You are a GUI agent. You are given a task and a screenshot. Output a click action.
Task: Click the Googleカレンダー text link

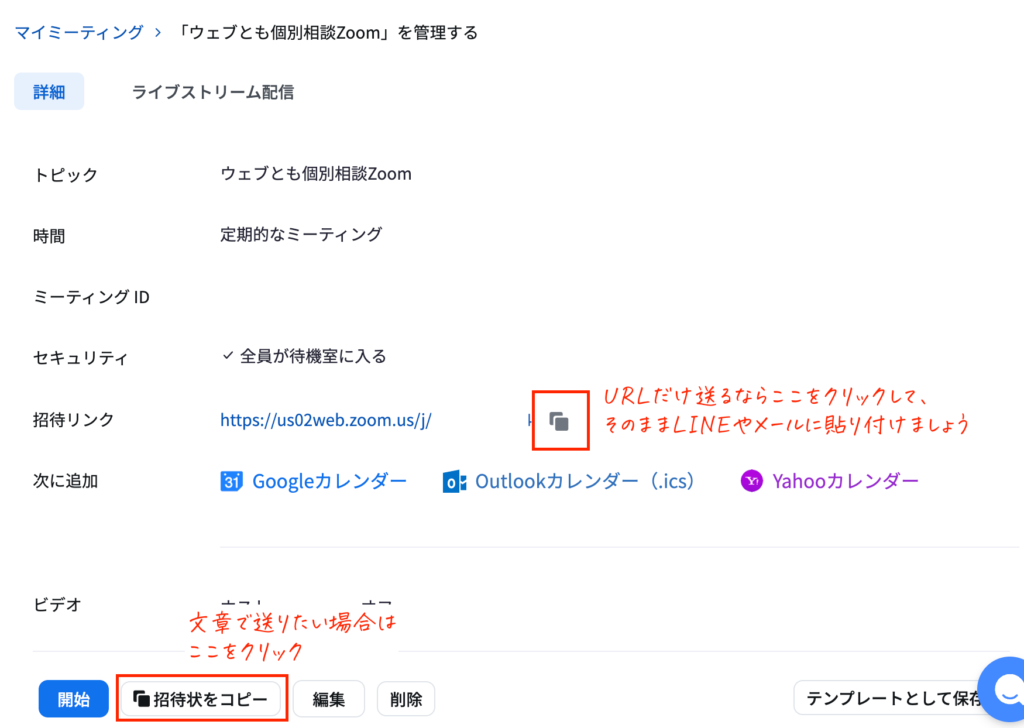point(329,481)
